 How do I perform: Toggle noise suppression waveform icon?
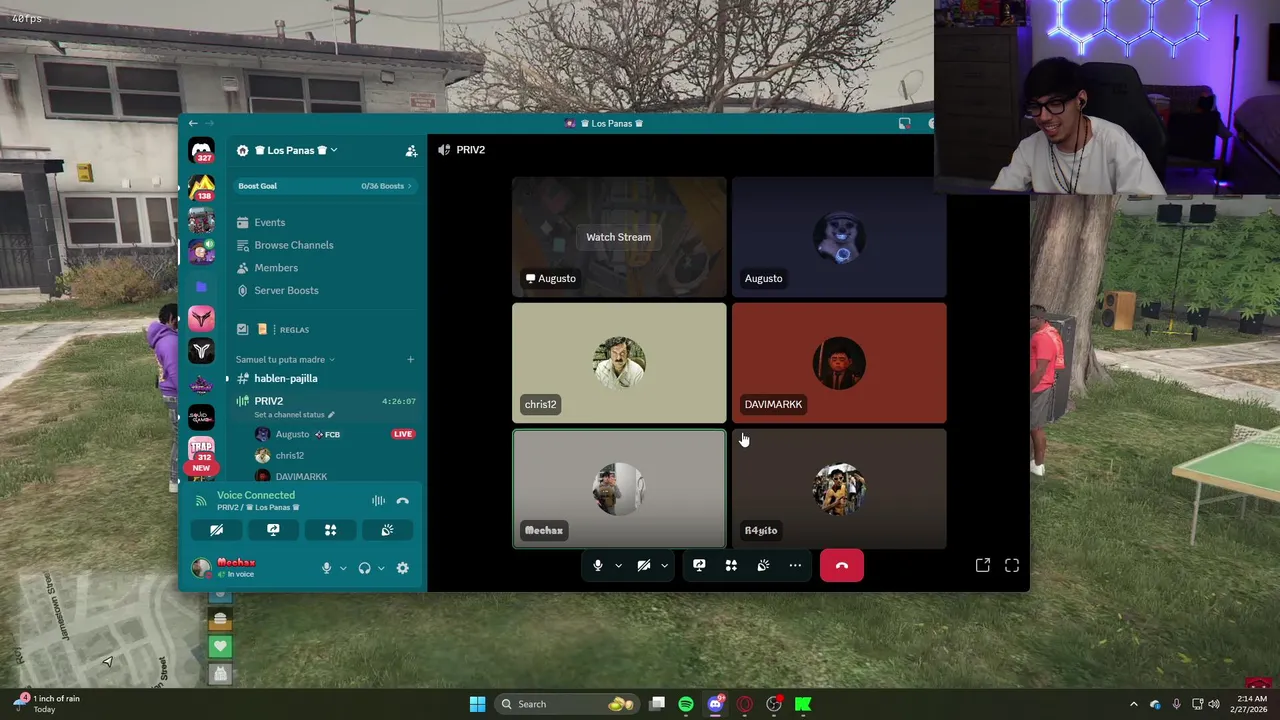[x=378, y=501]
